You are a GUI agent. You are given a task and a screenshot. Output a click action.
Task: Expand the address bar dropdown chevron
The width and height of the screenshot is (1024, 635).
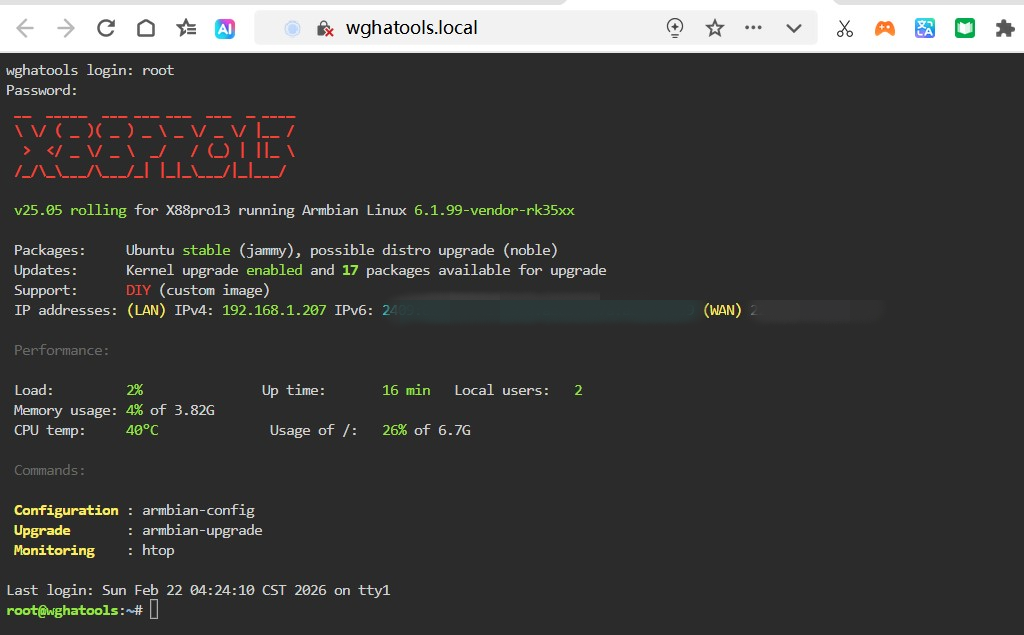click(x=794, y=28)
